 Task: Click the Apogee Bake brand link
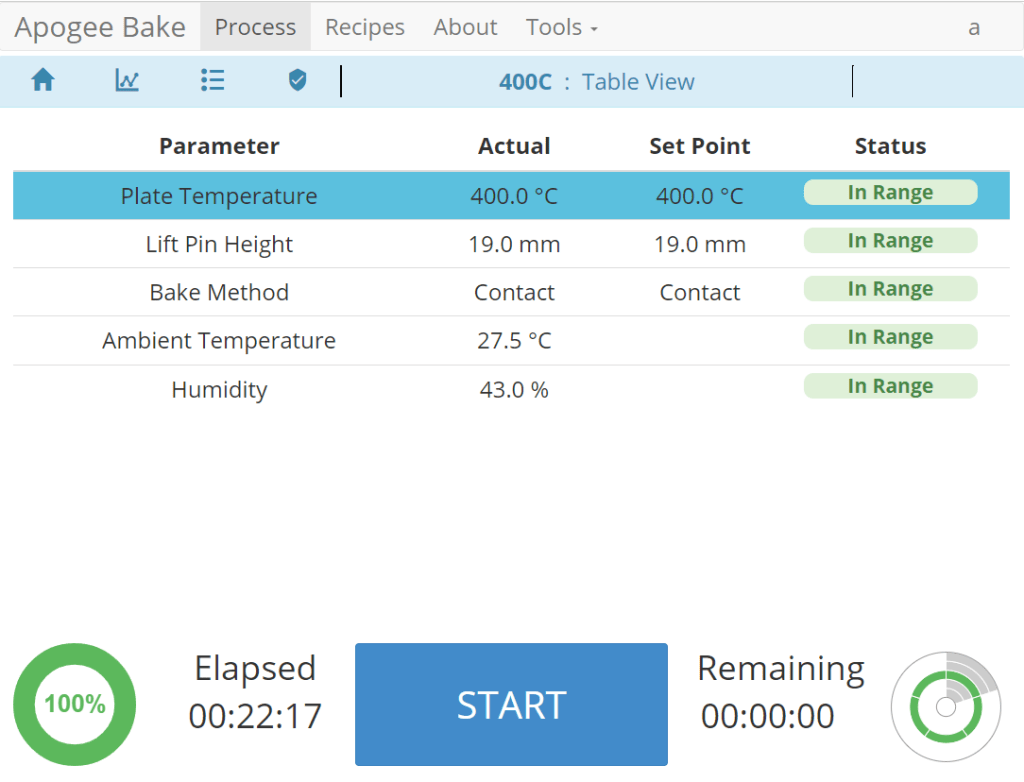pyautogui.click(x=100, y=27)
